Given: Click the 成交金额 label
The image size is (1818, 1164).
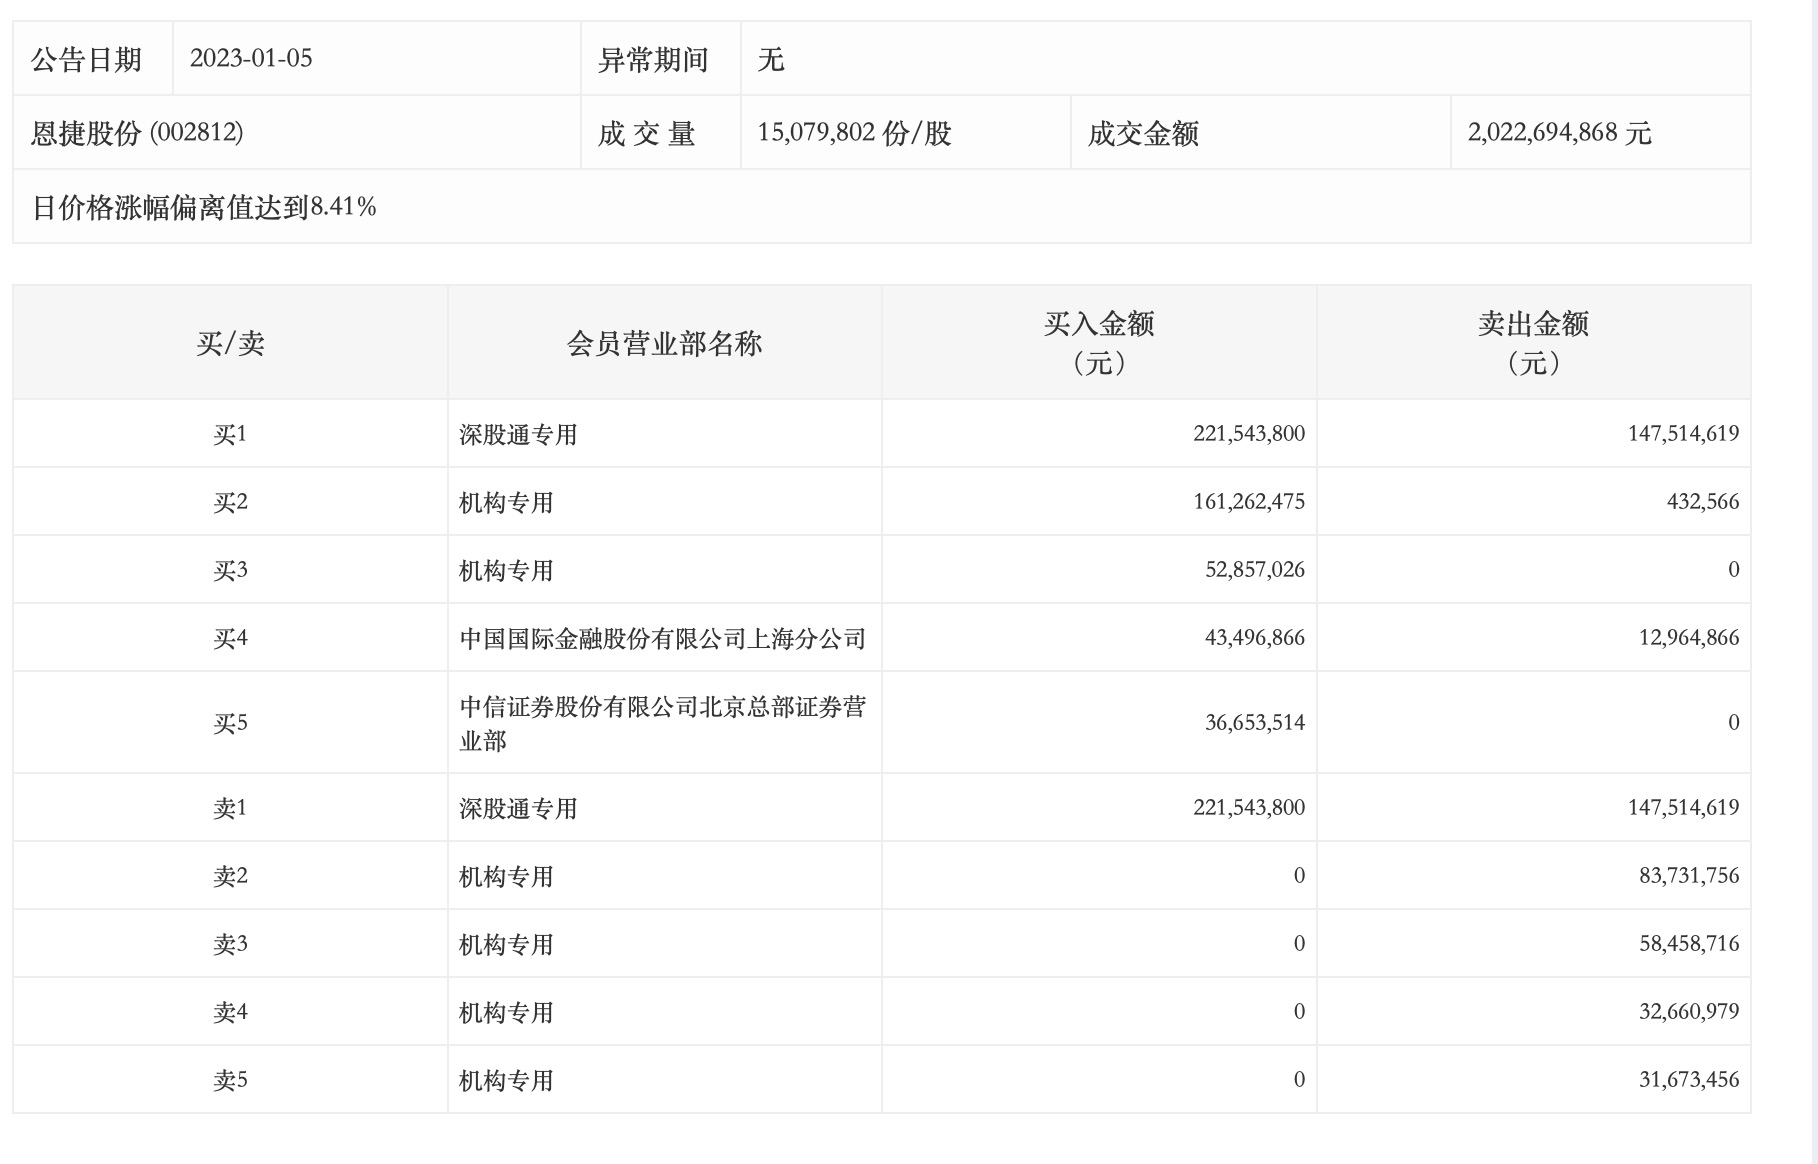Looking at the screenshot, I should (1143, 133).
